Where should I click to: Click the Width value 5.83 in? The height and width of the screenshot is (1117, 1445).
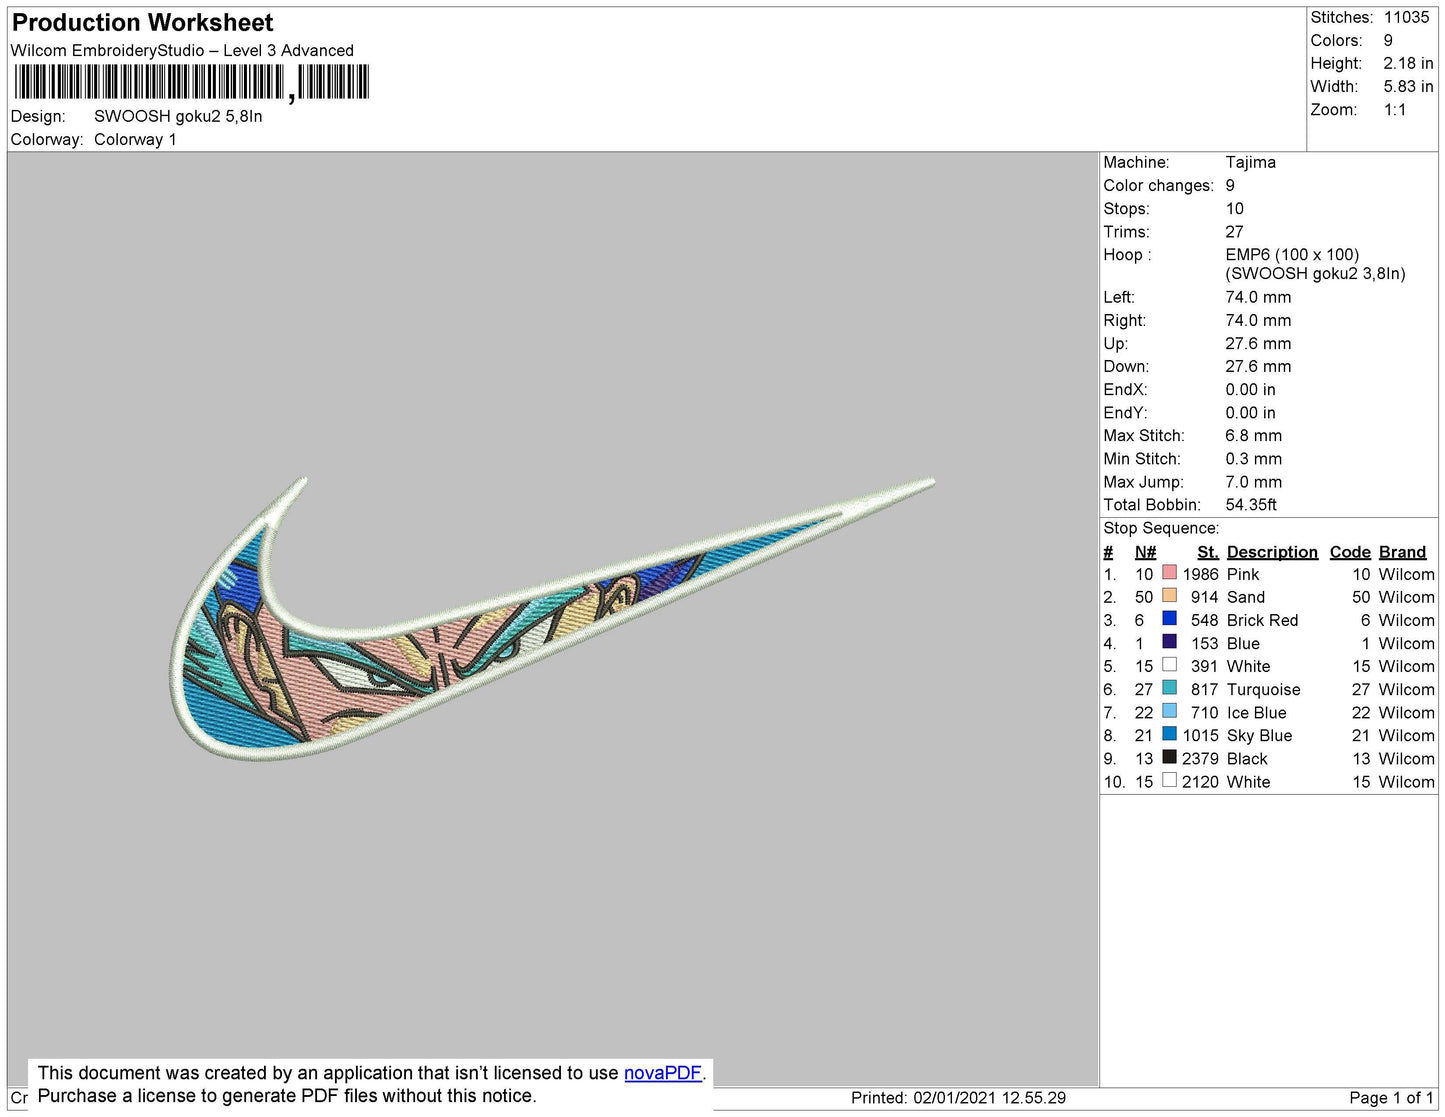coord(1408,86)
